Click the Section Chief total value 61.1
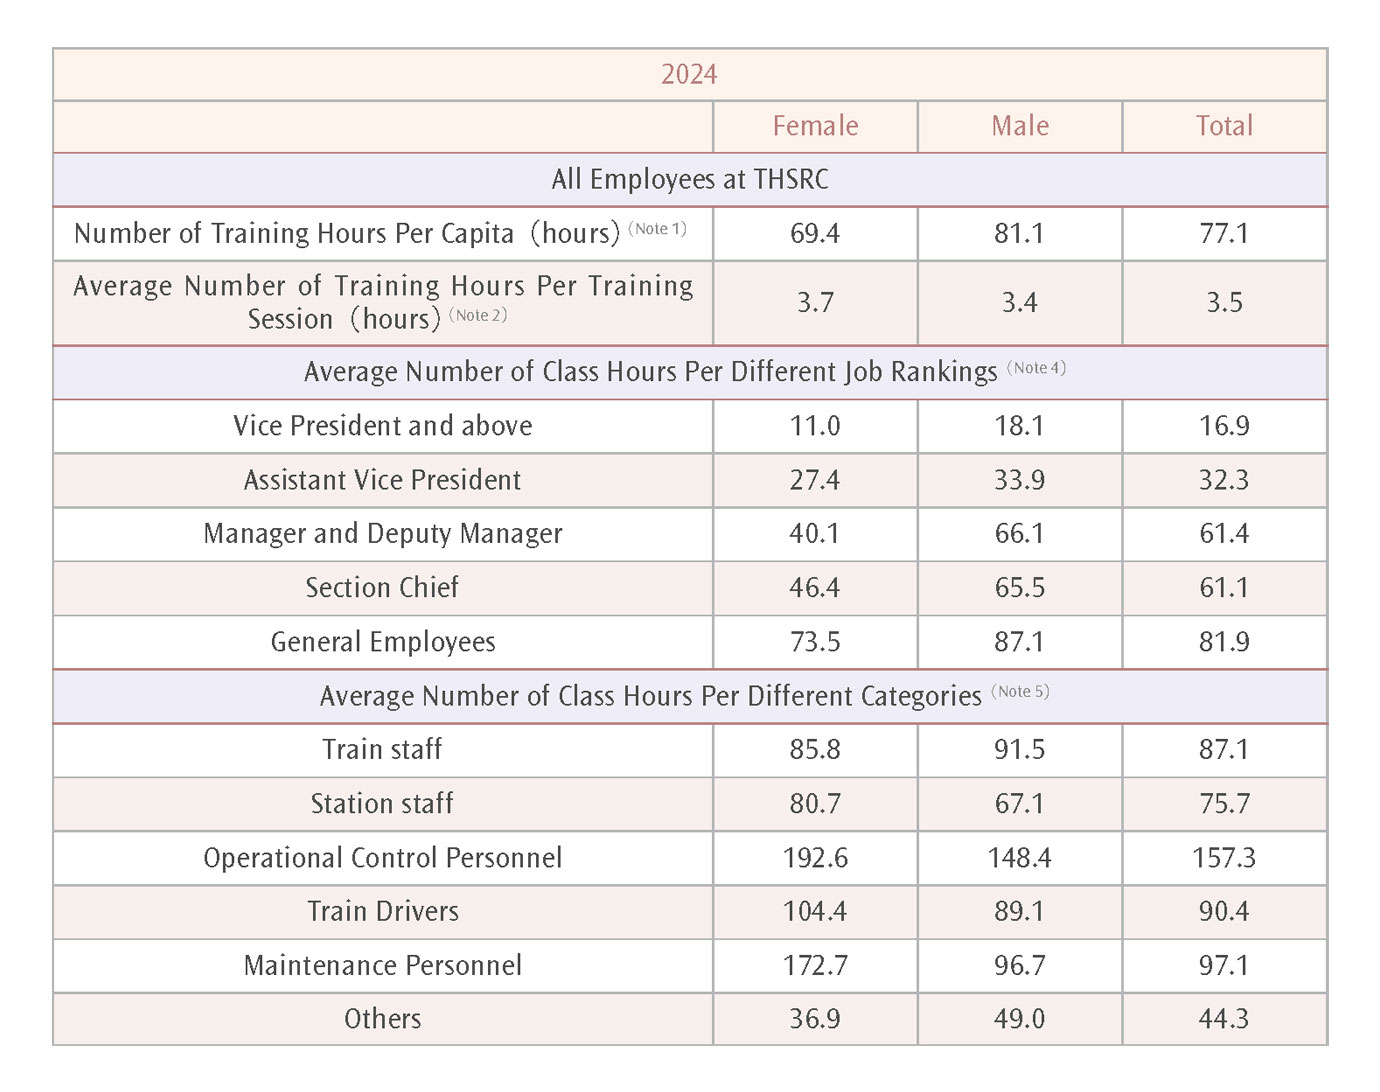The height and width of the screenshot is (1092, 1380). [1224, 588]
